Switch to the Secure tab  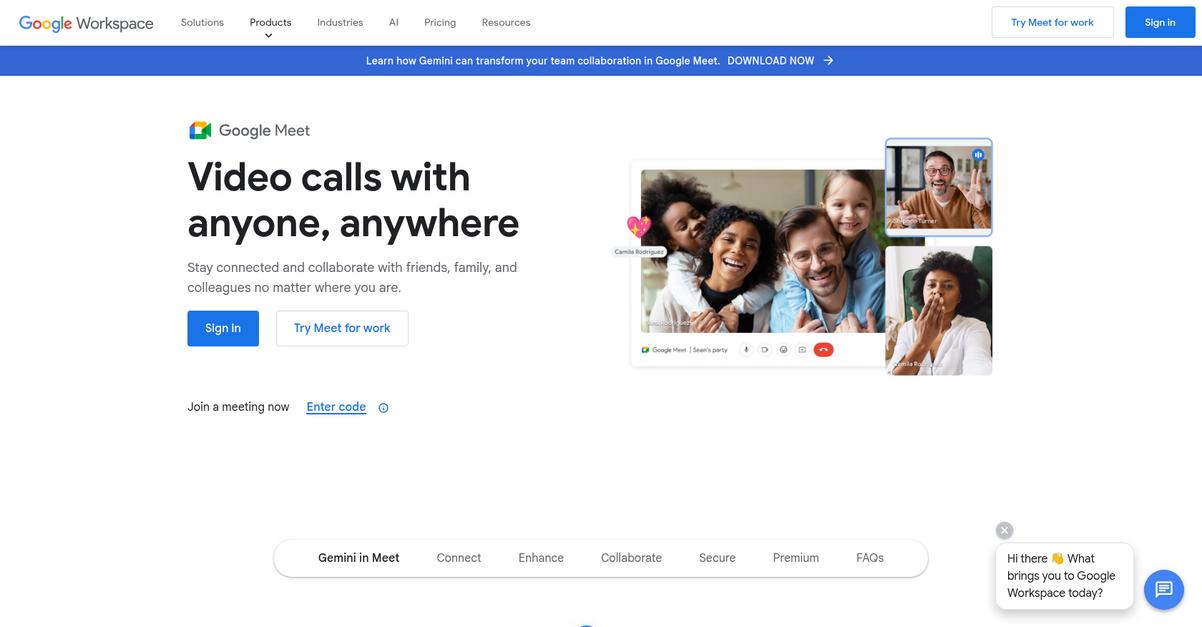[x=717, y=558]
